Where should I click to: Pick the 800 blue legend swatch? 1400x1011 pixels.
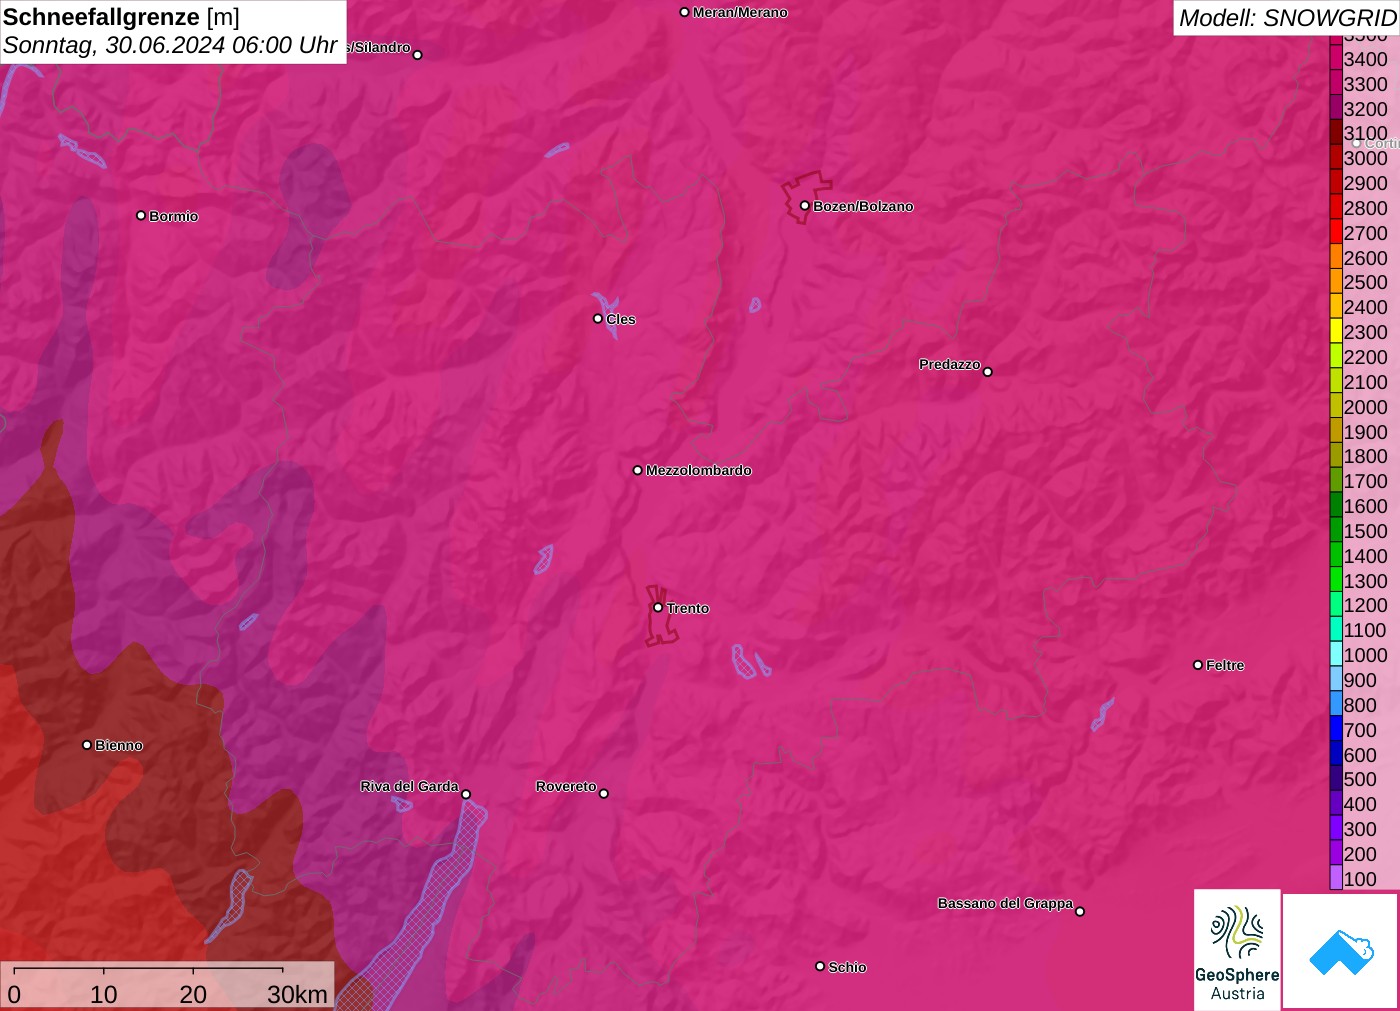[1336, 704]
